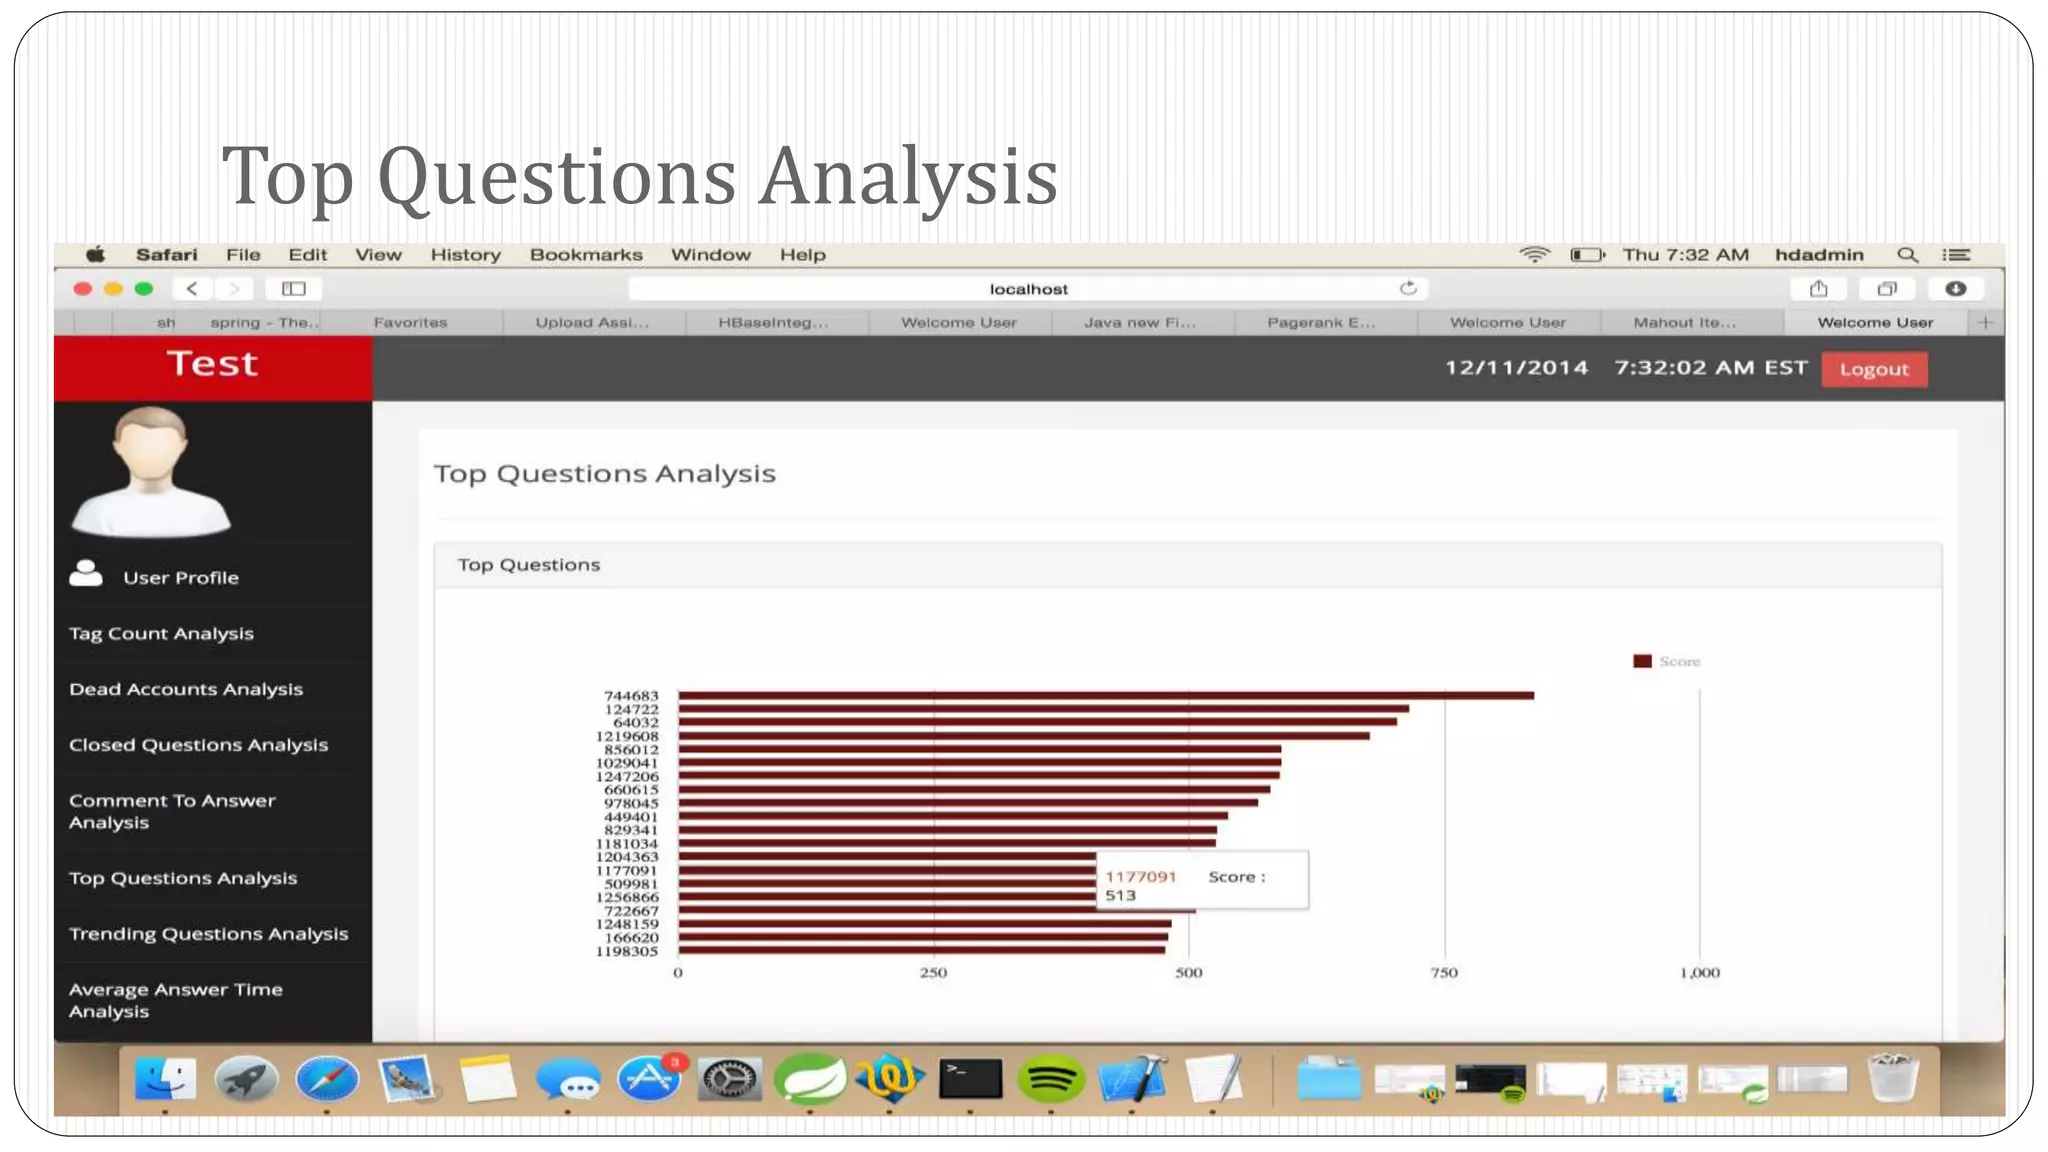Open Terminal in dock
The image size is (2048, 1152).
pyautogui.click(x=970, y=1080)
